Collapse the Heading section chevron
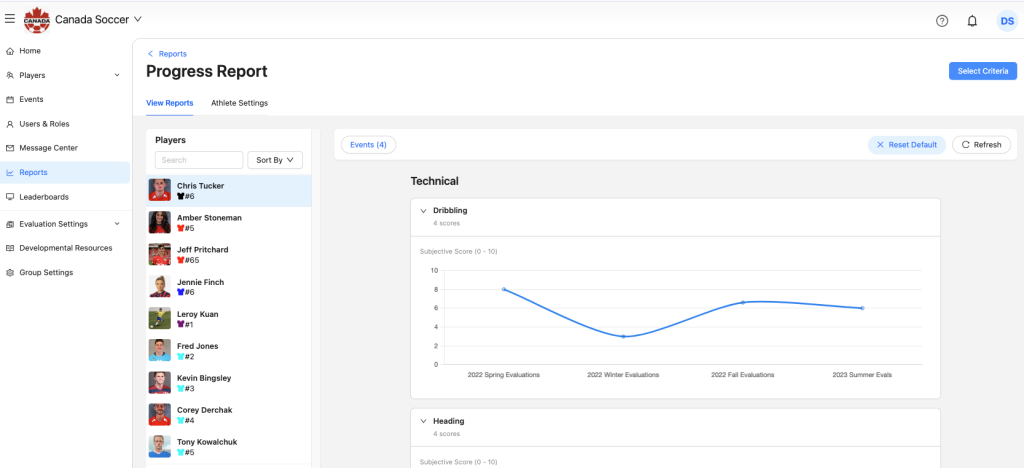This screenshot has width=1024, height=468. click(x=423, y=421)
